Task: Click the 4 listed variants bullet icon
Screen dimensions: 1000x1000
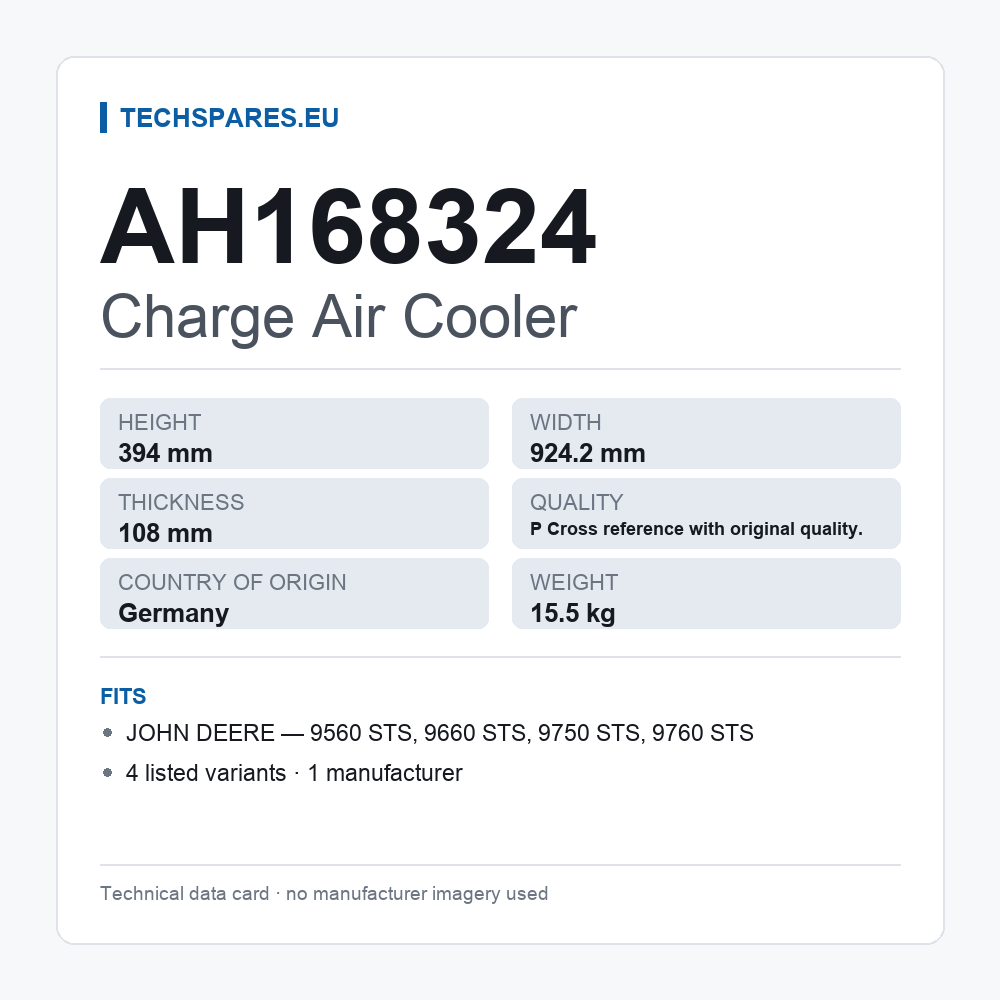Action: tap(107, 773)
